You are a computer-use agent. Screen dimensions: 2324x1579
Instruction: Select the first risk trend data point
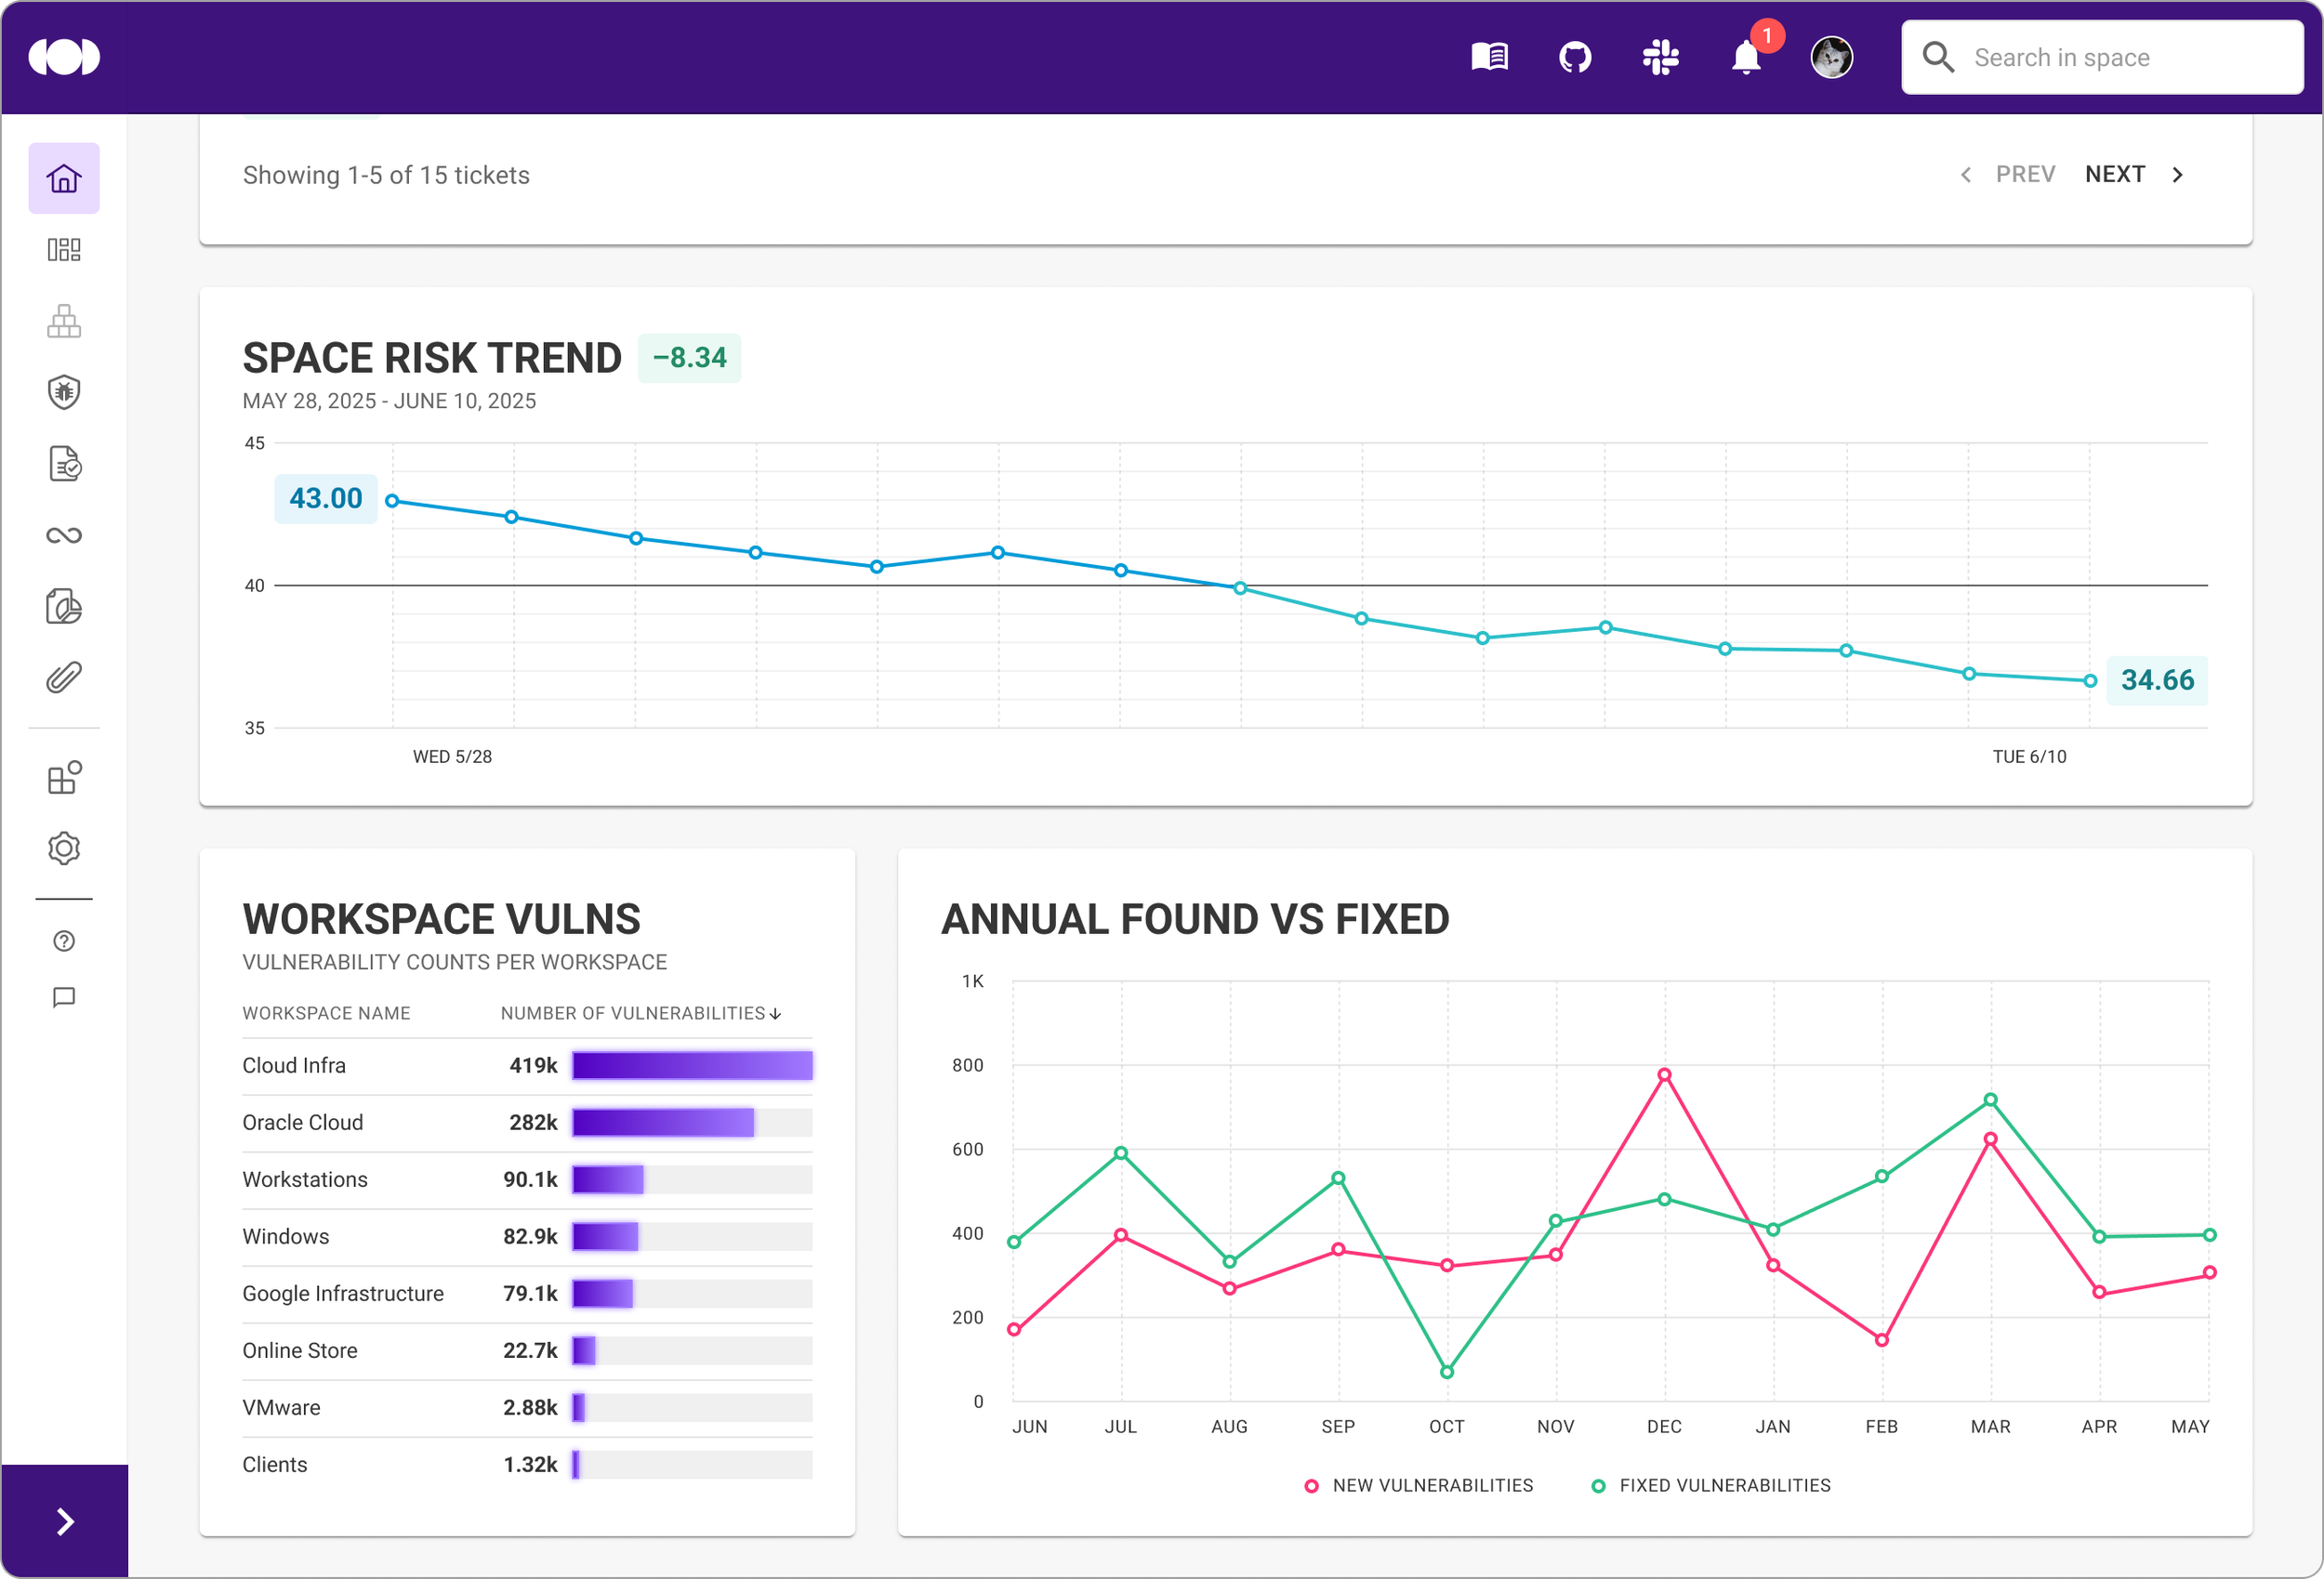[392, 500]
